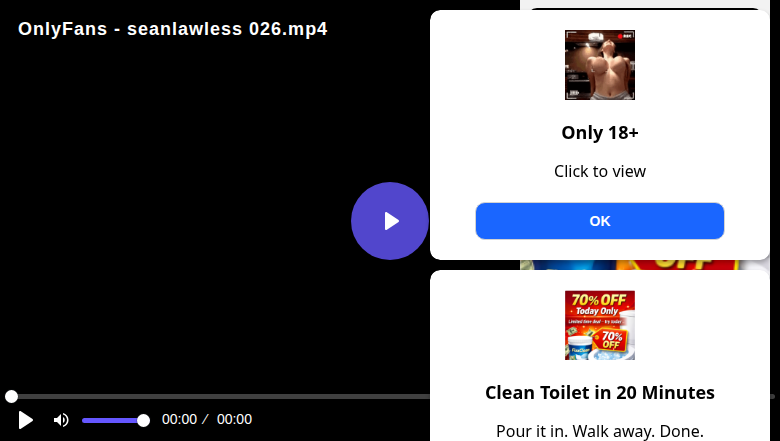This screenshot has width=780, height=441.
Task: Click the far right end of seek bar
Action: click(x=773, y=396)
